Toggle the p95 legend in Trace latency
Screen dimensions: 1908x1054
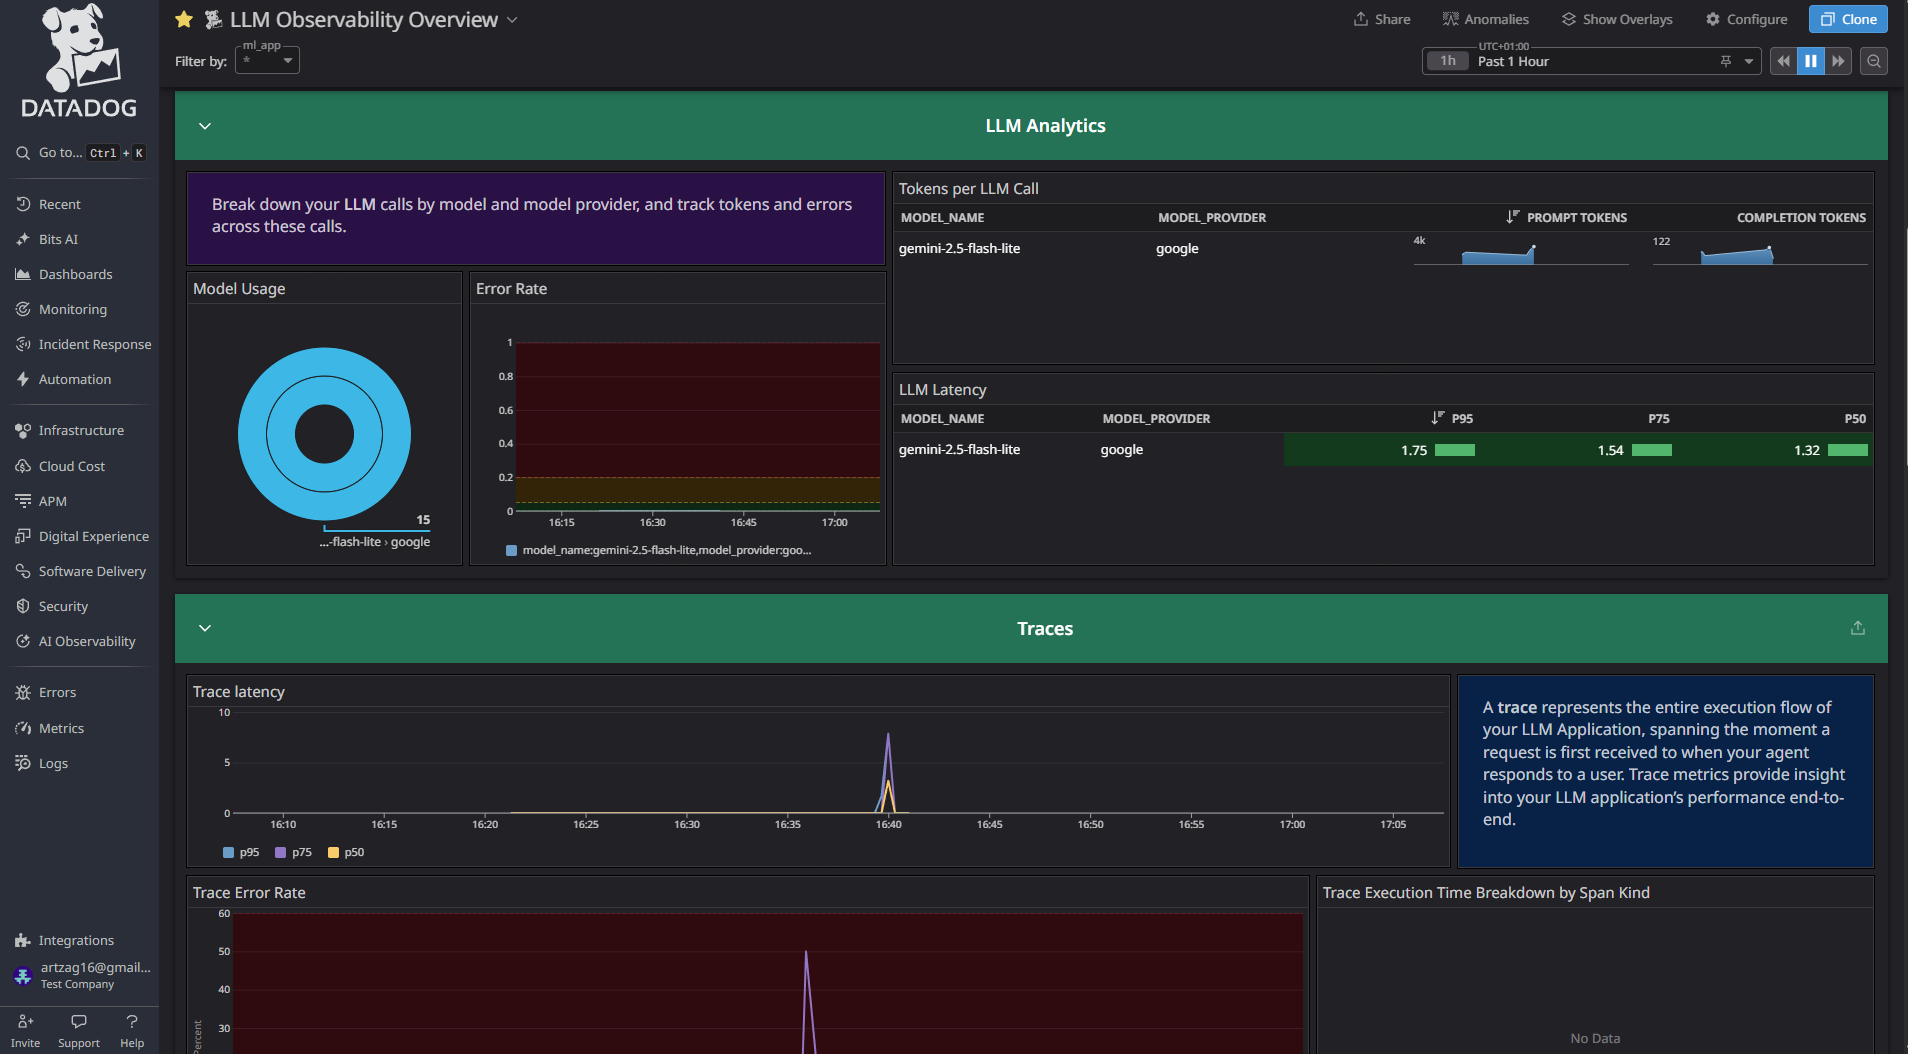point(241,852)
